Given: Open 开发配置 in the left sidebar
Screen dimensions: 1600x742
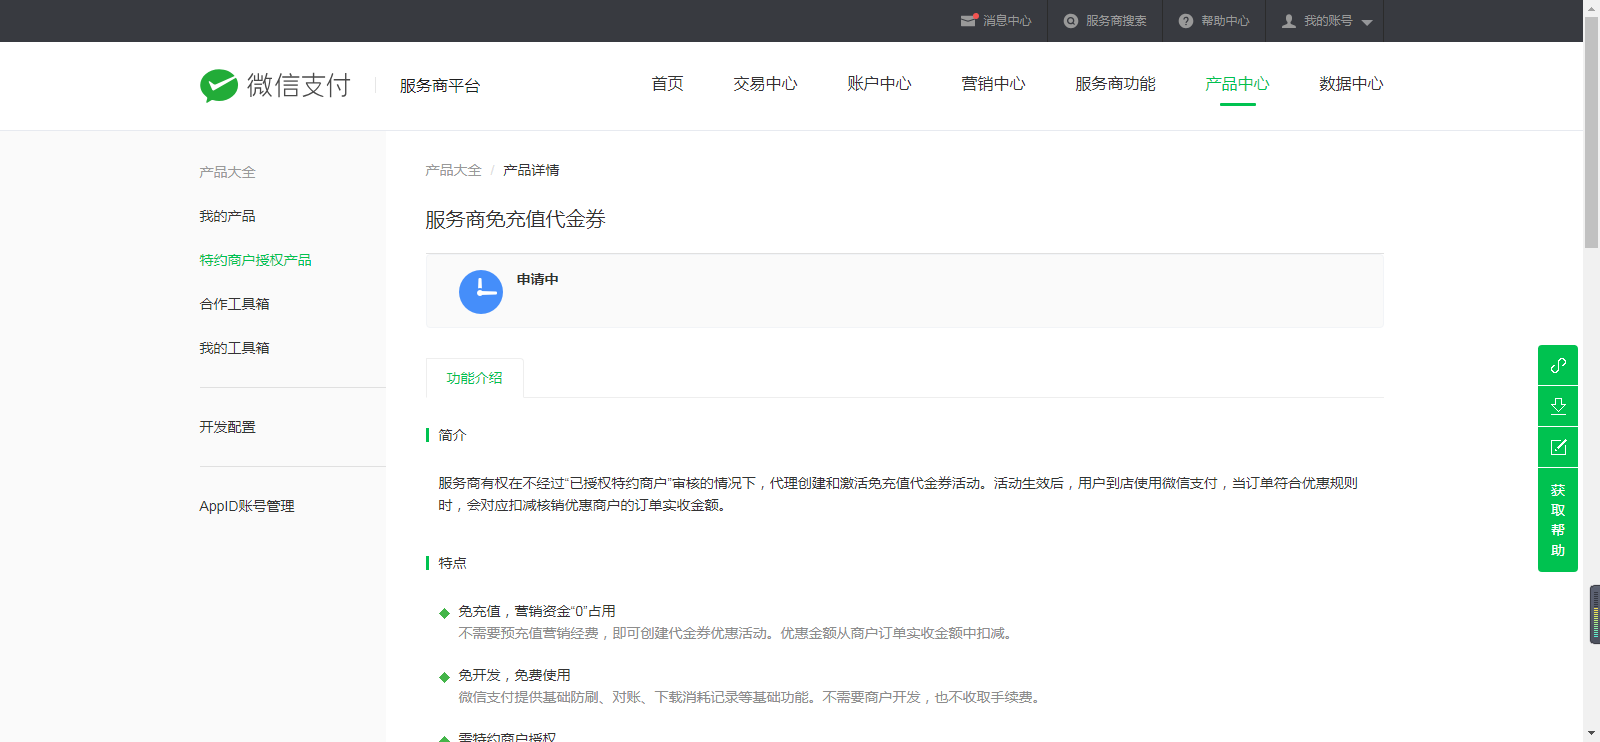Looking at the screenshot, I should click(227, 427).
